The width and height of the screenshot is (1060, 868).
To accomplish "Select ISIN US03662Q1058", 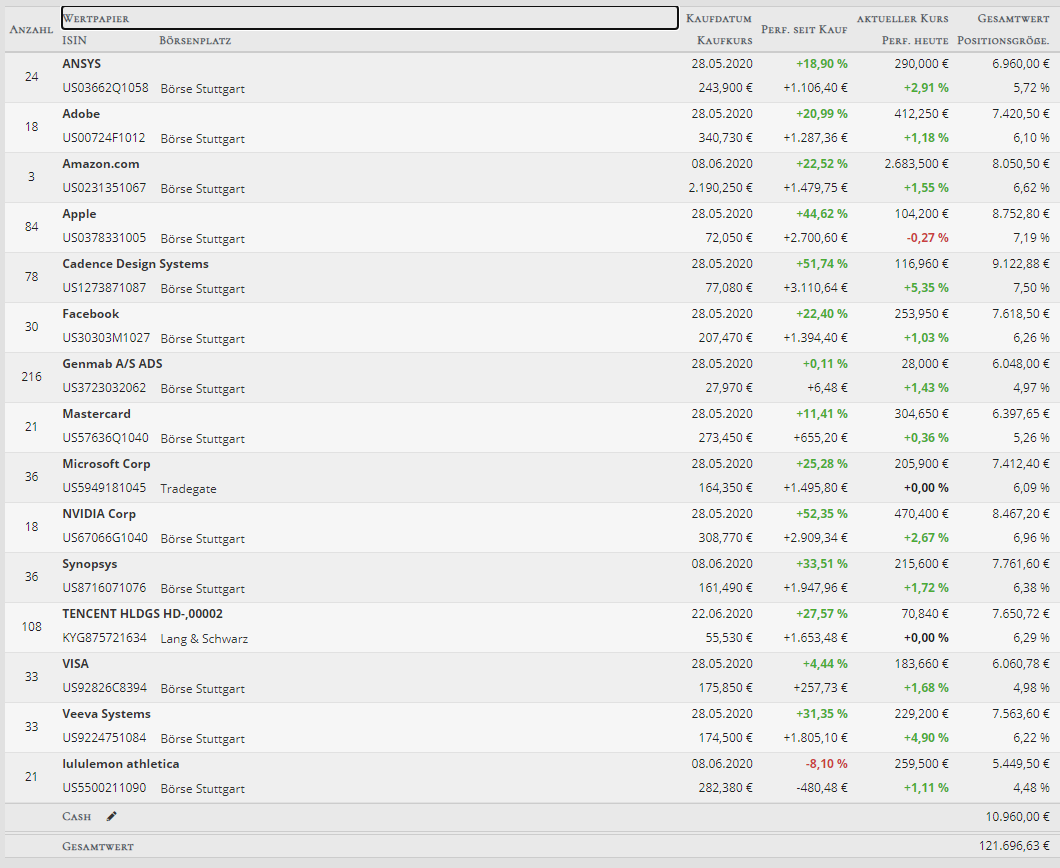I will point(105,87).
